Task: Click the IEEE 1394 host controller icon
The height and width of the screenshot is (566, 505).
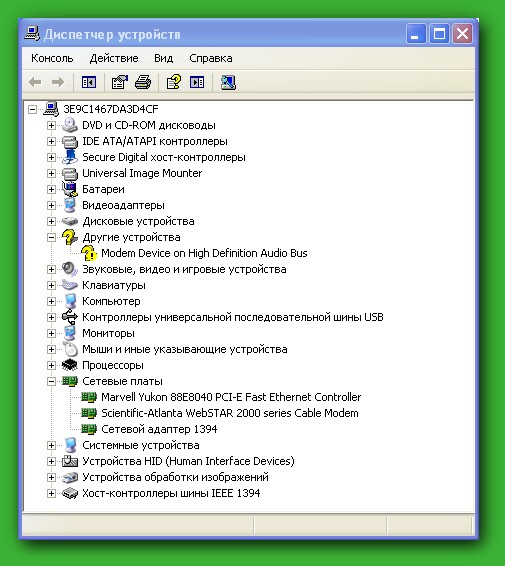Action: (x=70, y=493)
